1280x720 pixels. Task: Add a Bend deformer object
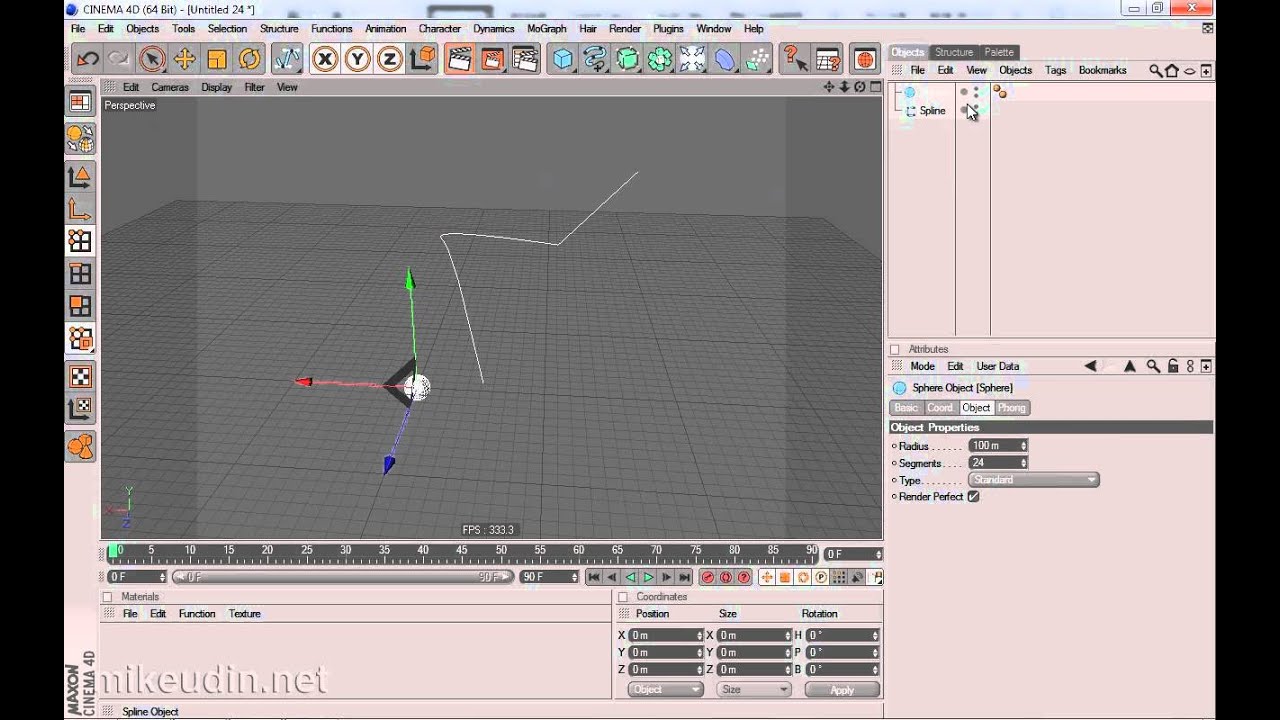[725, 59]
